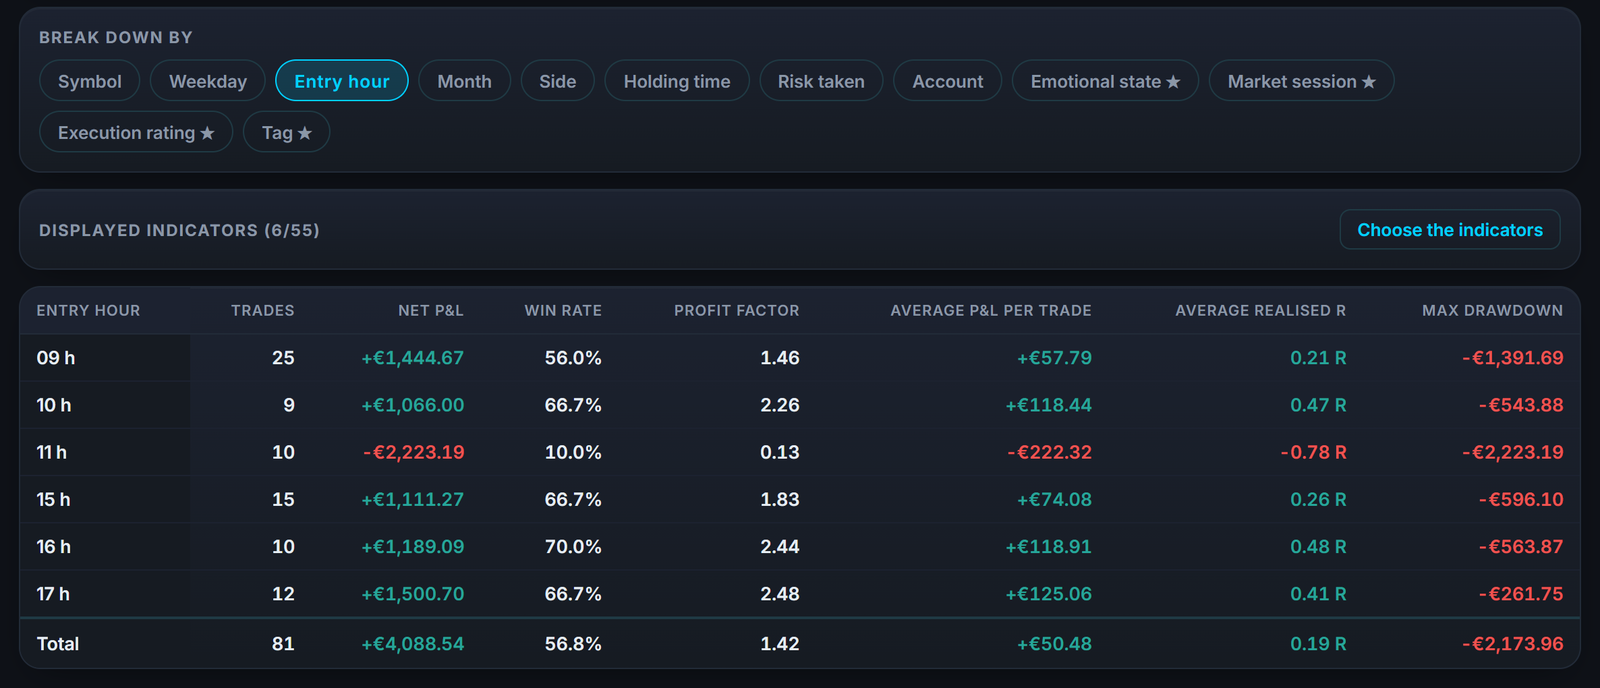Click the -€261.75 max drawdown value
The height and width of the screenshot is (688, 1600).
coord(1521,594)
